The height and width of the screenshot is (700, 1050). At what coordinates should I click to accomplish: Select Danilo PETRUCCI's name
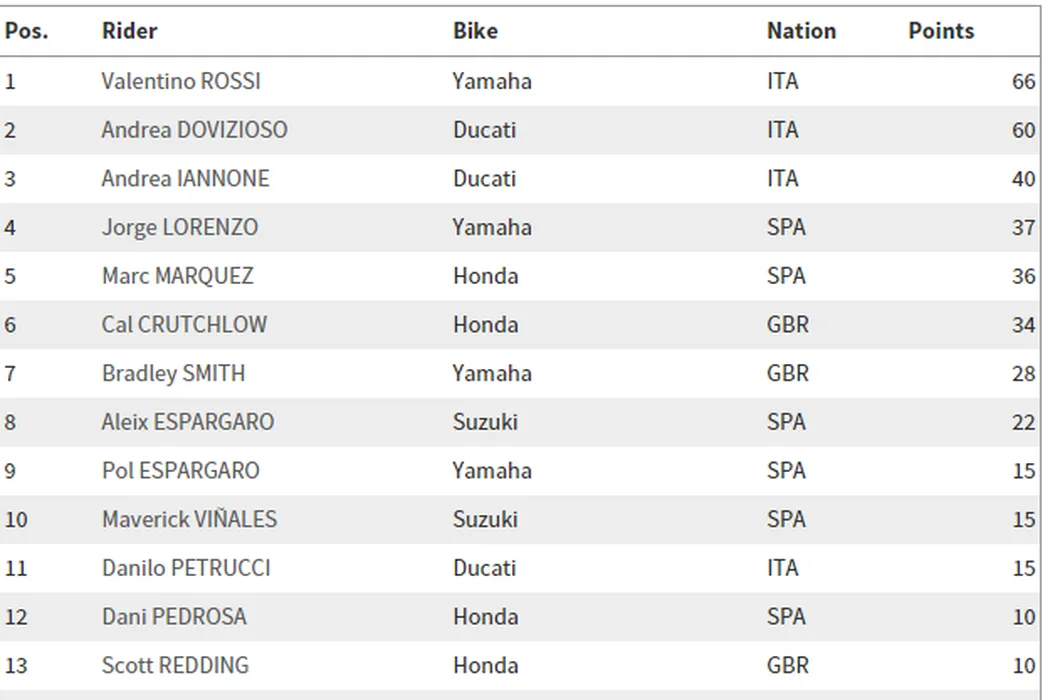point(186,568)
